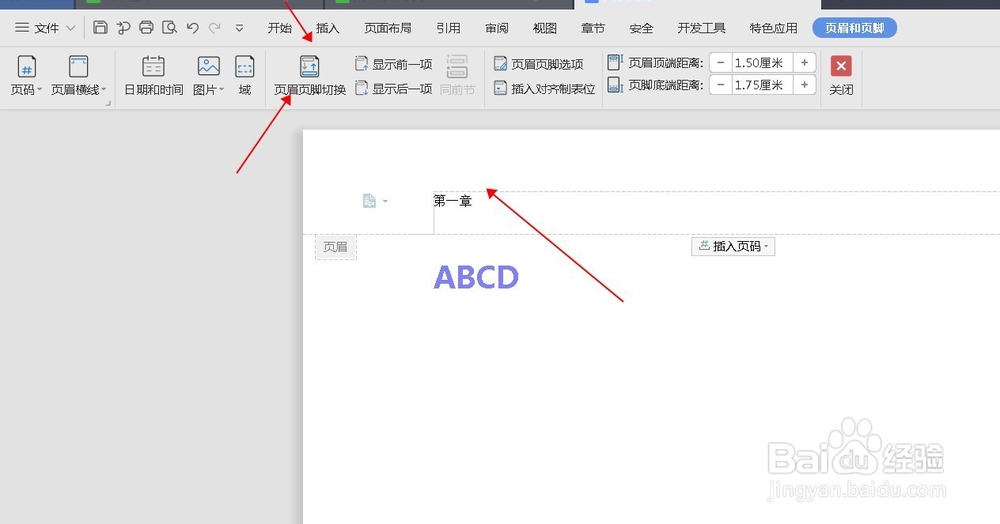1000x524 pixels.
Task: Click the document icon left of header
Action: tap(369, 201)
